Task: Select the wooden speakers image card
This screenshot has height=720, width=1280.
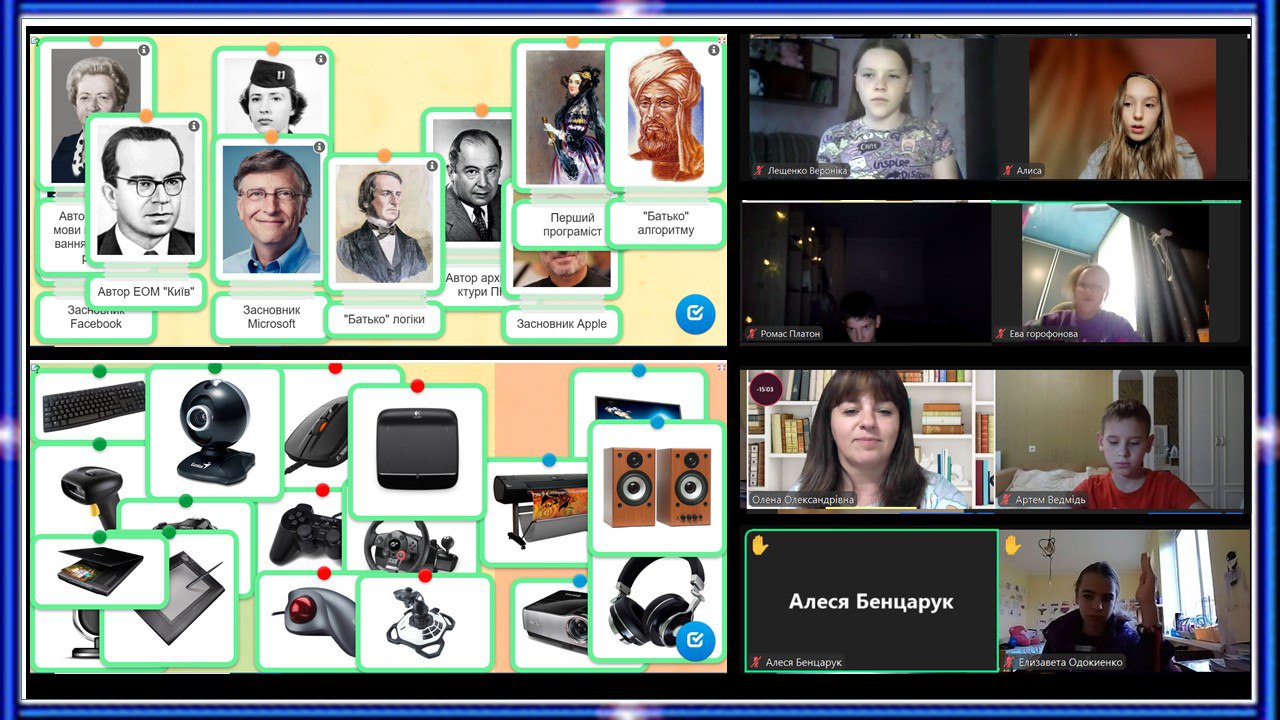Action: [656, 487]
